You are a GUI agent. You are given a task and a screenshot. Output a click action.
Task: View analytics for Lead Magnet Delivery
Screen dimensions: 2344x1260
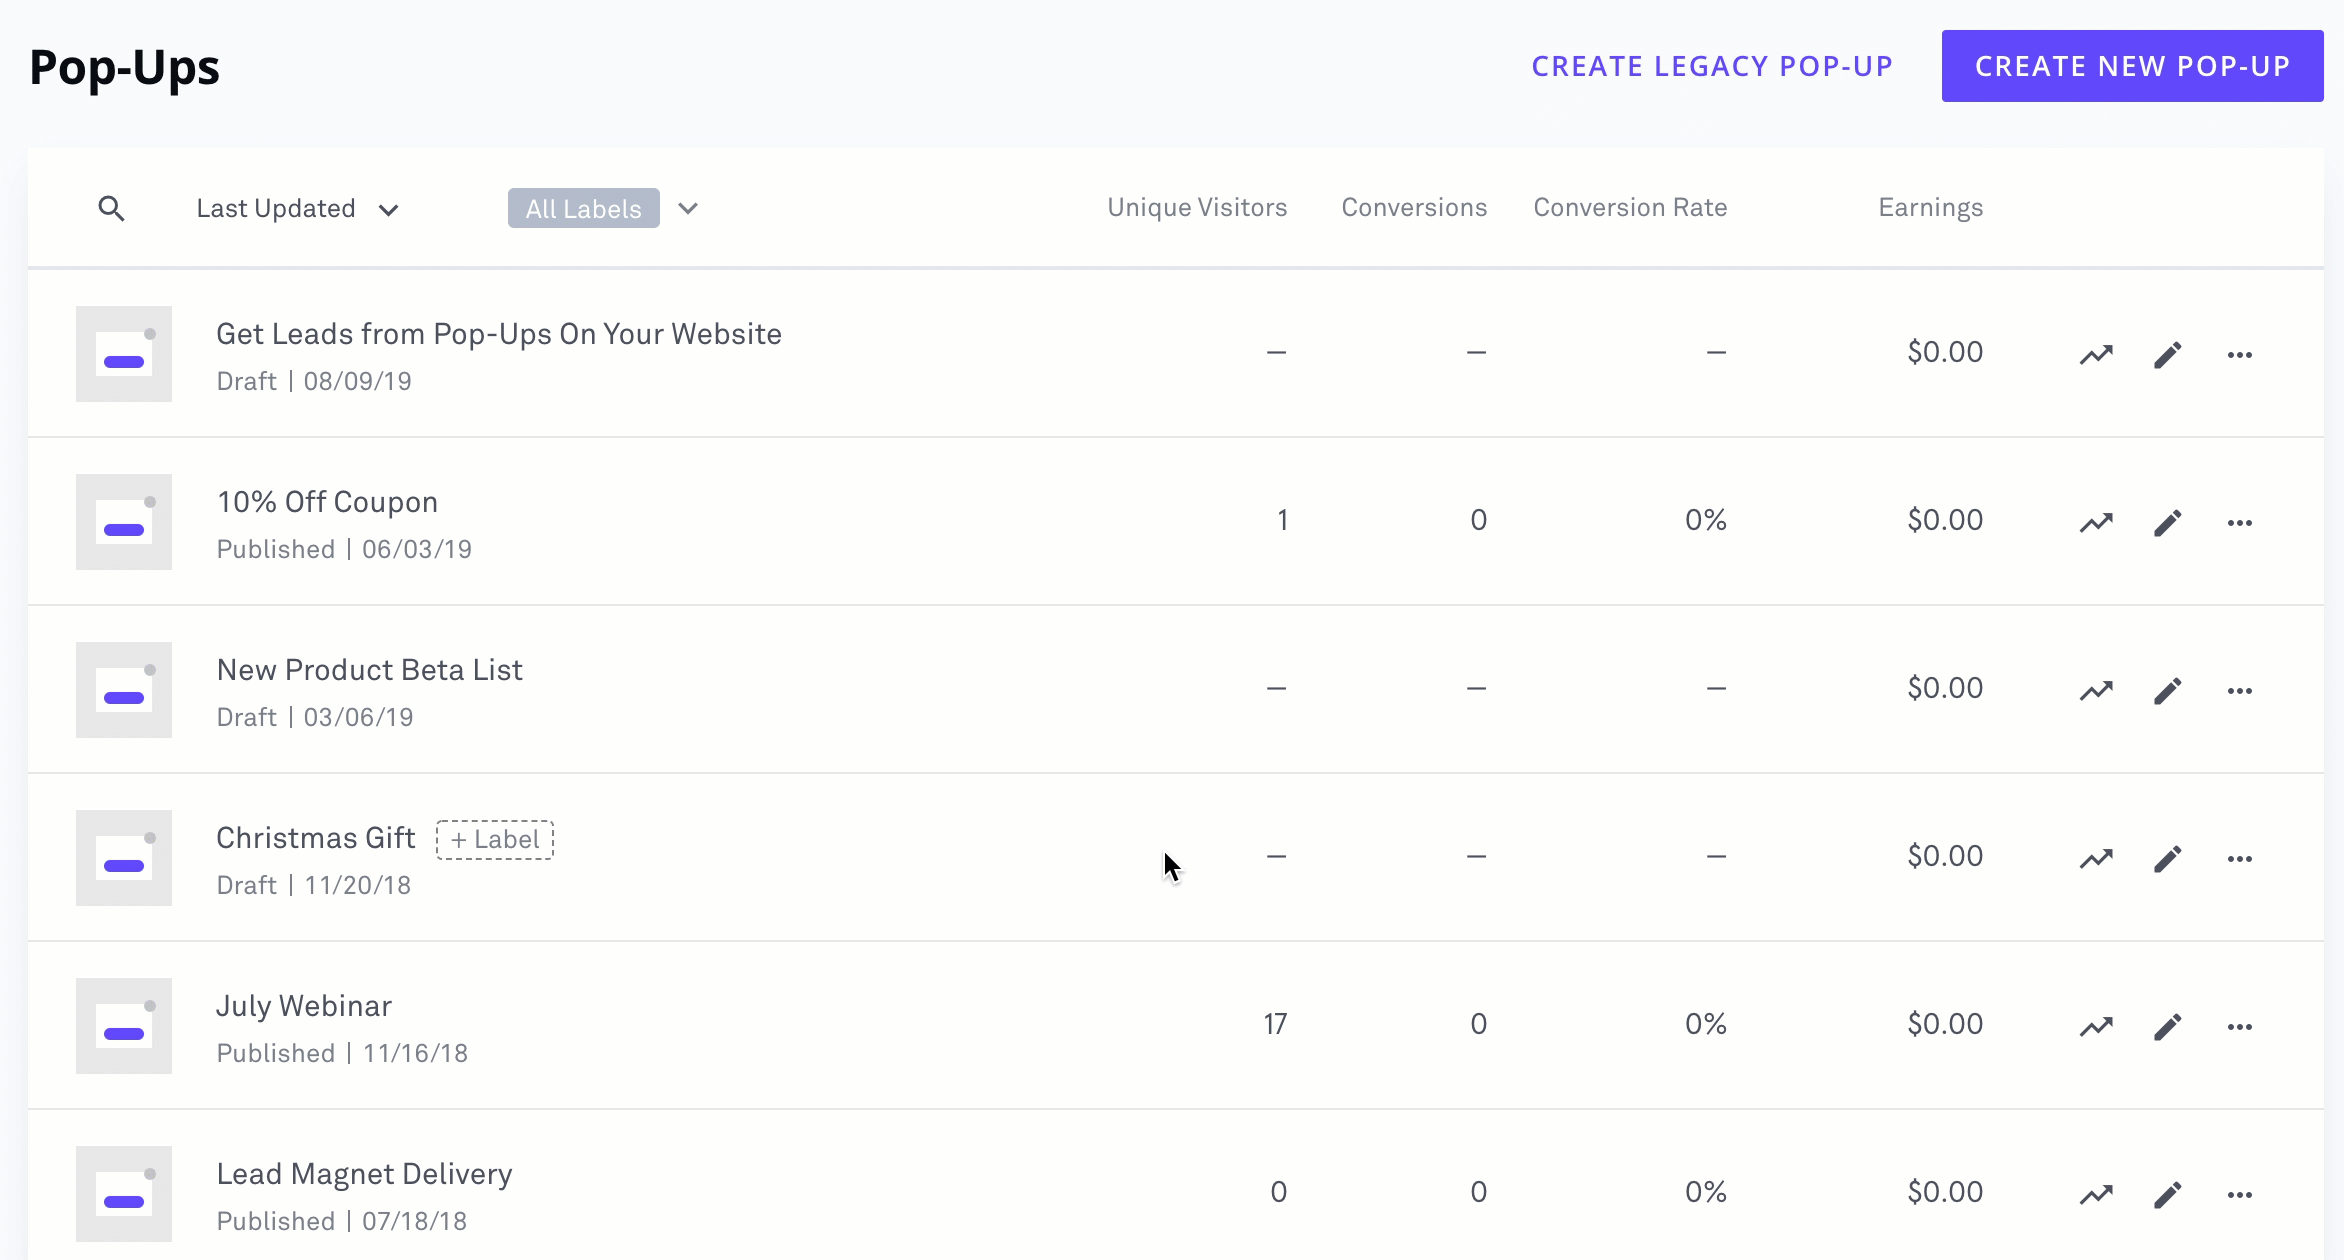[2096, 1194]
